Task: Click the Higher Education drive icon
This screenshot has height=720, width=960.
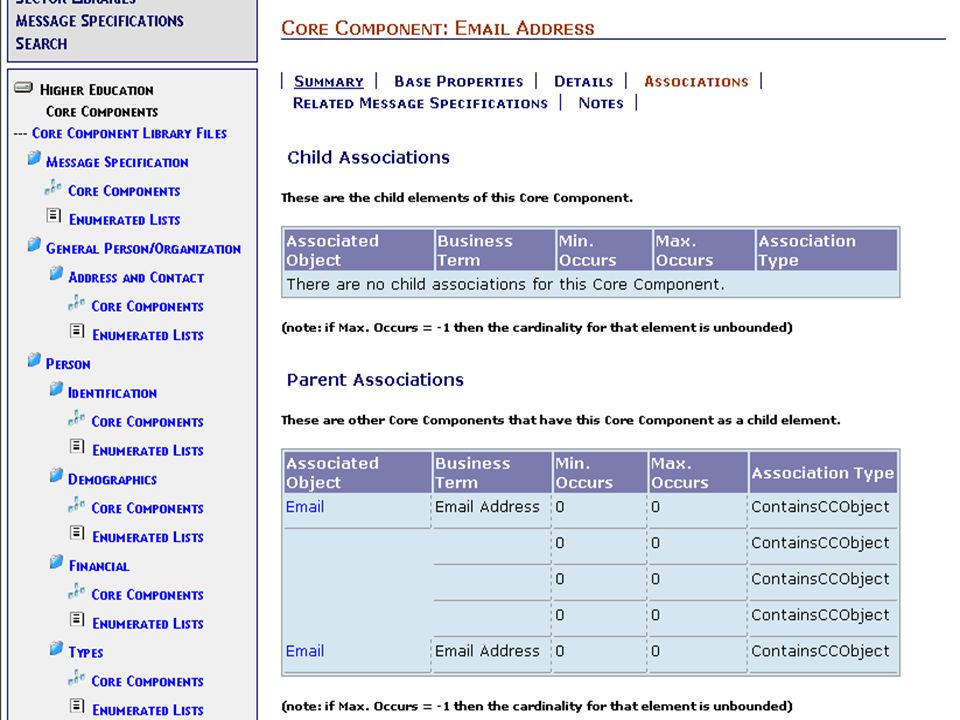Action: click(23, 88)
